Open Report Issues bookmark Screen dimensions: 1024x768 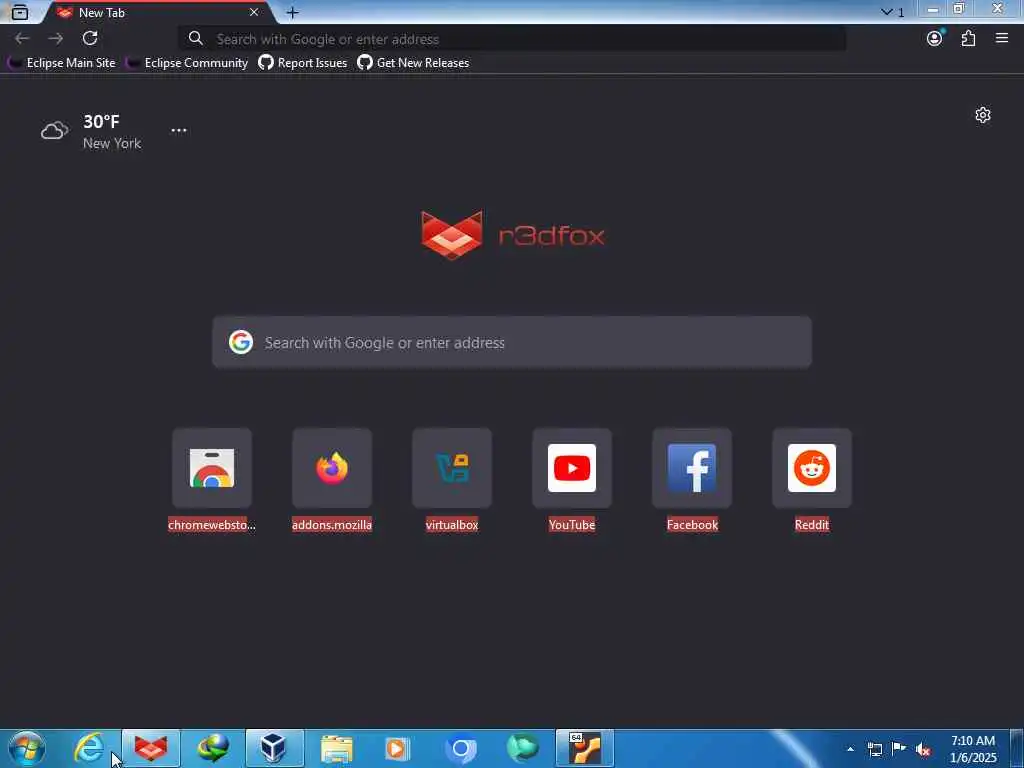(302, 63)
